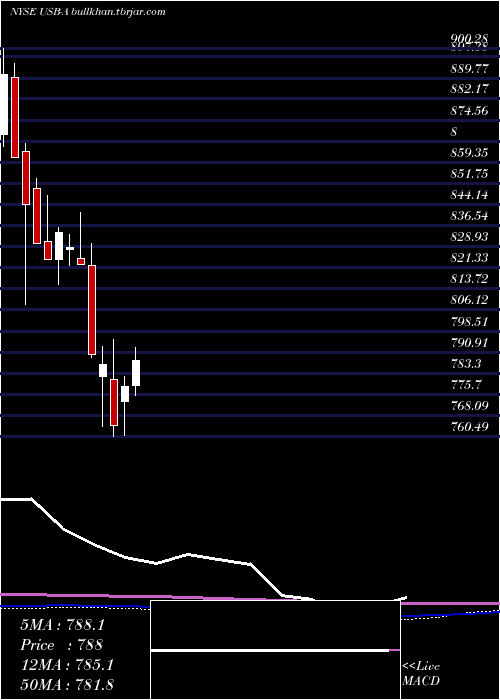Select the 806.12 price axis label

click(x=469, y=300)
